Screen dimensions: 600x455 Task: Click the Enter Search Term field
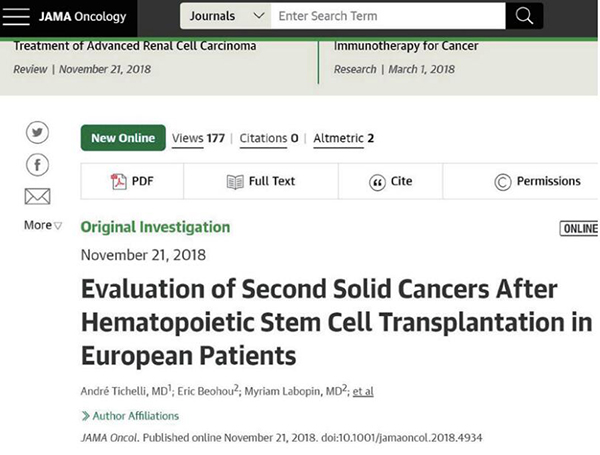388,16
